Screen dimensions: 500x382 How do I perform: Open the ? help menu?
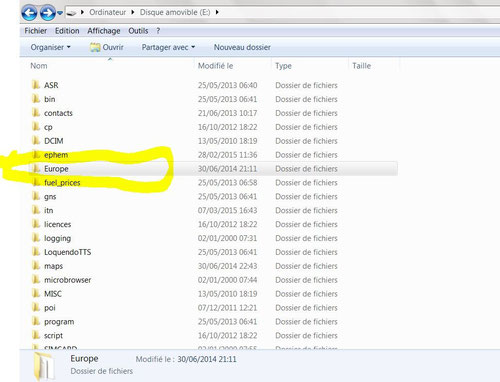[x=158, y=31]
